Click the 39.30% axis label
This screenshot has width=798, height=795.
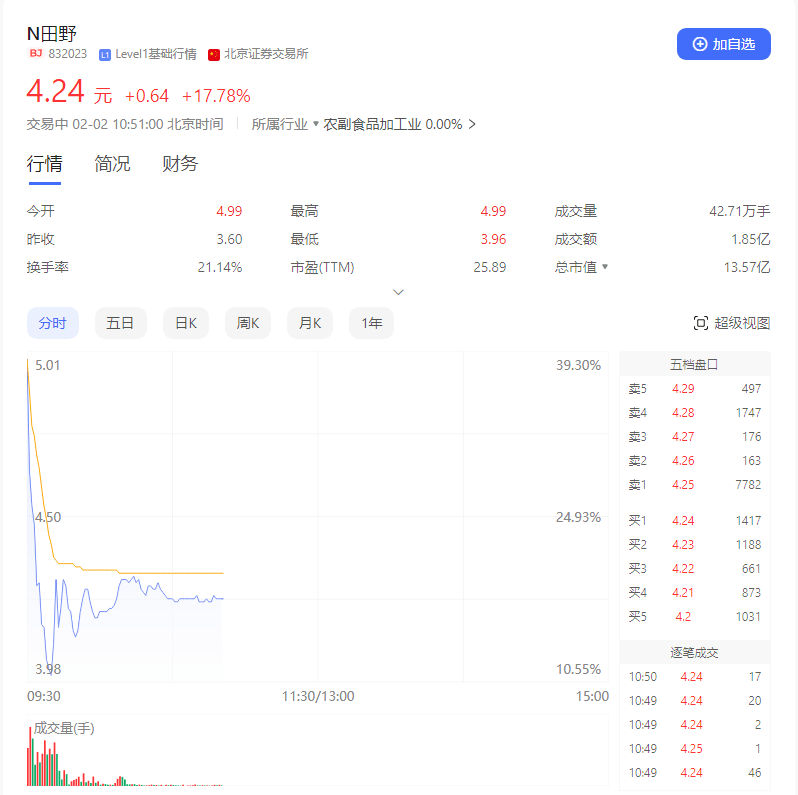pos(578,365)
